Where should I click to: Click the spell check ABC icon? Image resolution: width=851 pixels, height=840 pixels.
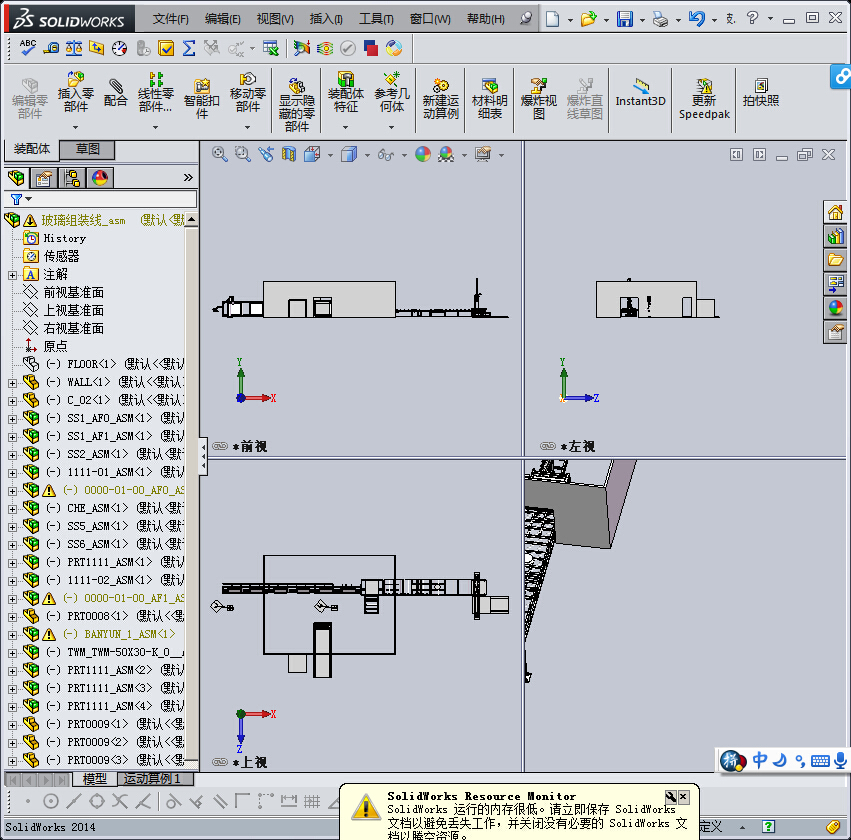pos(27,48)
